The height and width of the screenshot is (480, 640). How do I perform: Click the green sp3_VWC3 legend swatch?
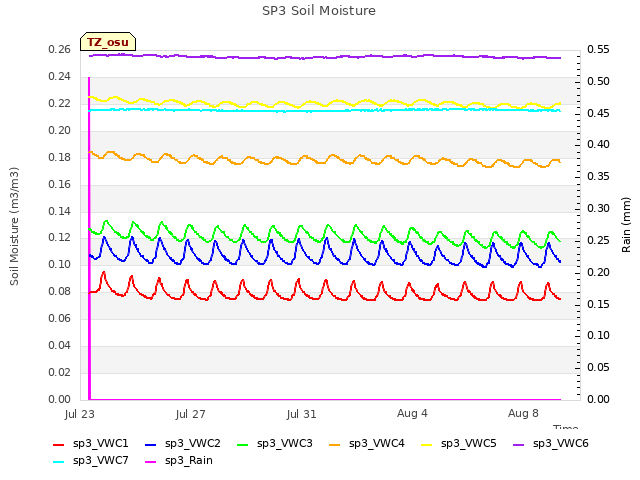[243, 444]
